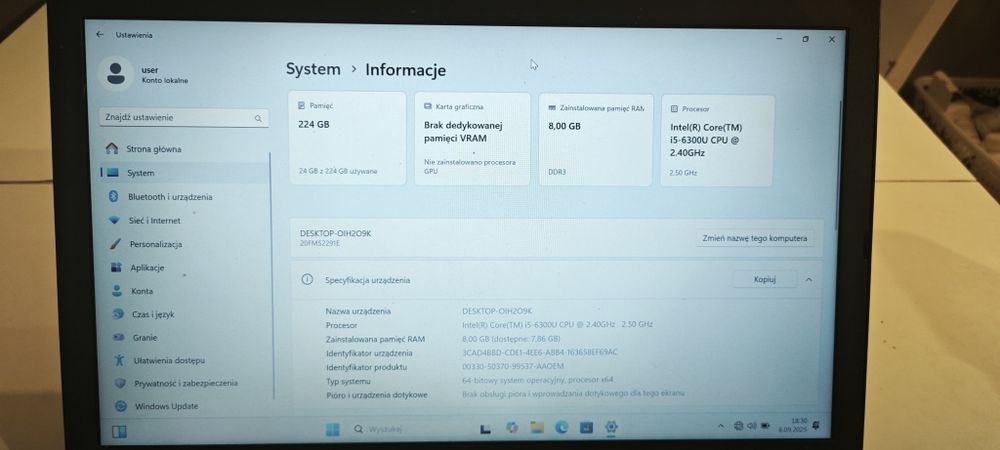
Task: Click the Personalizacja brush icon
Action: pos(115,243)
